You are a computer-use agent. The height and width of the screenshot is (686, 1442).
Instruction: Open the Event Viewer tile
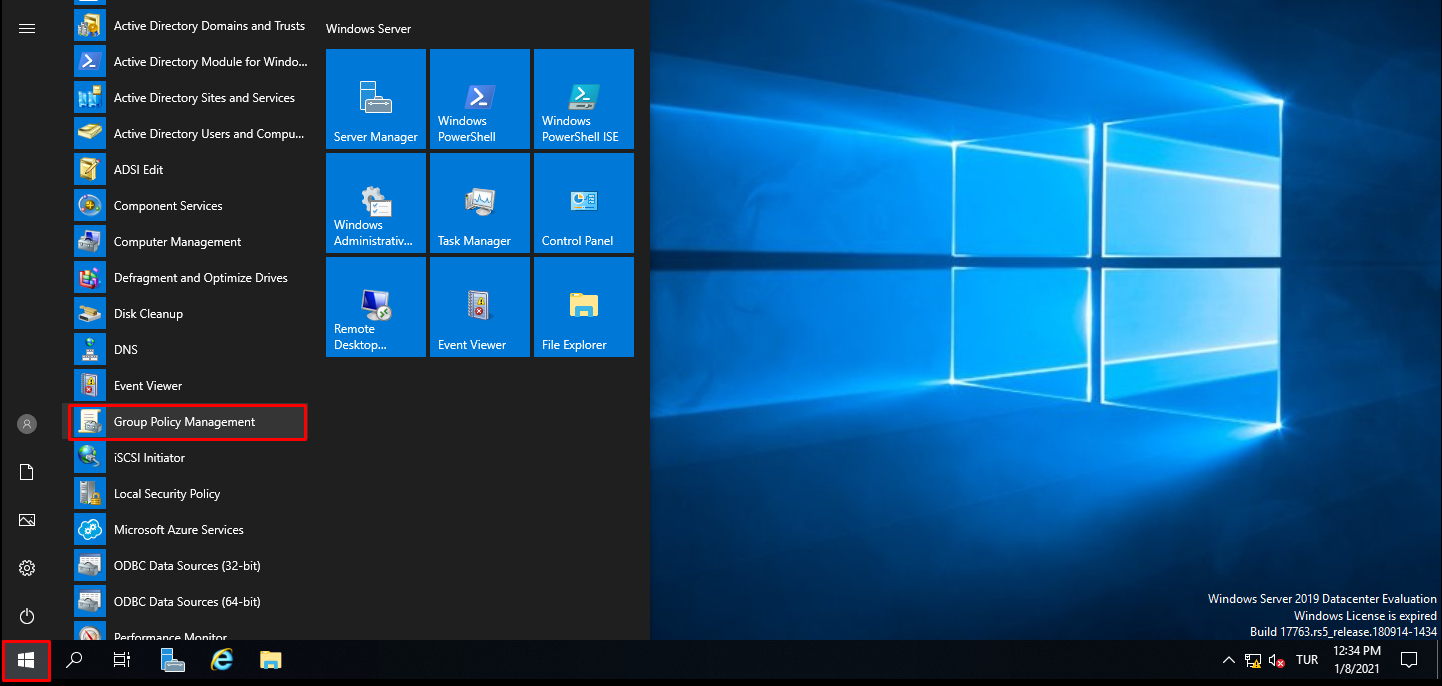pyautogui.click(x=480, y=307)
